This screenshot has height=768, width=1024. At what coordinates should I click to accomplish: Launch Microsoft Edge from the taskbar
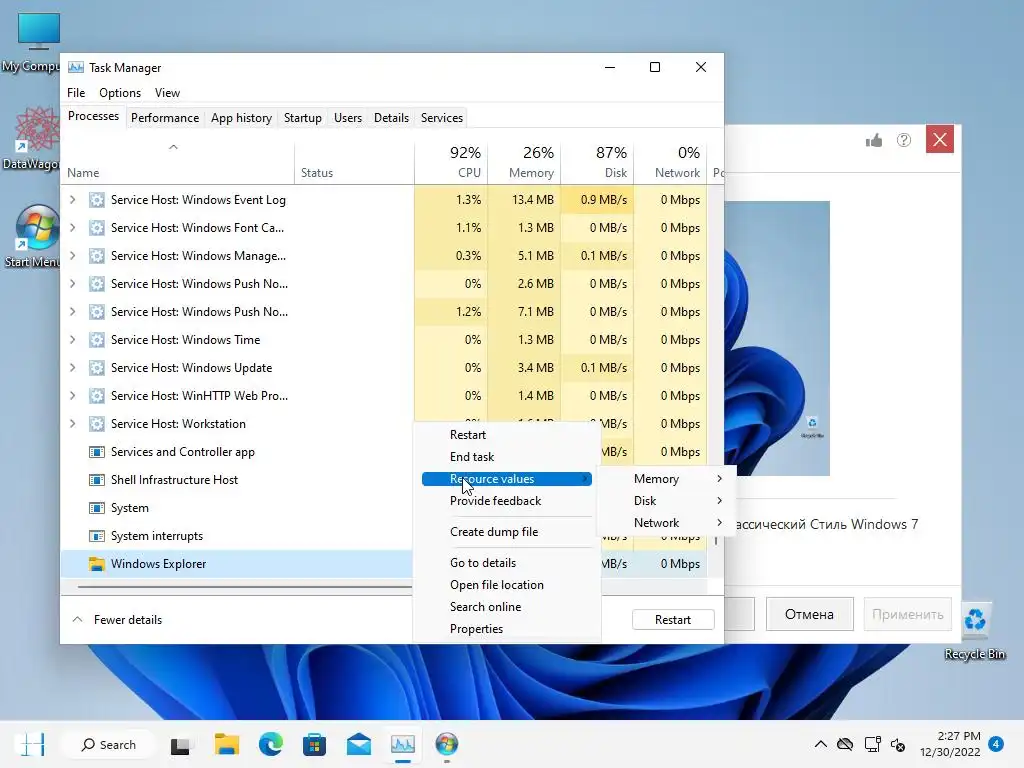click(270, 744)
